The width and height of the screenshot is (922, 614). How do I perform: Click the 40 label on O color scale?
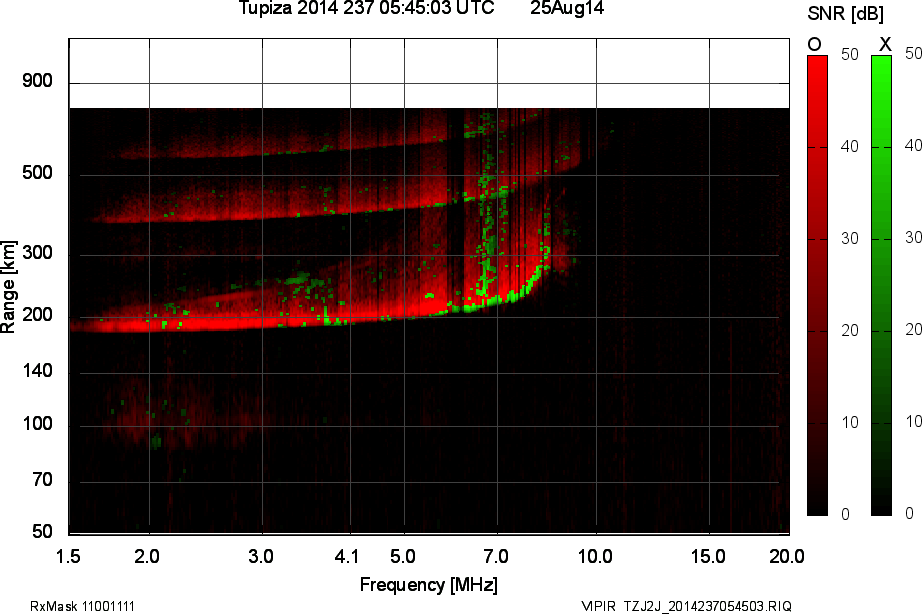(850, 146)
